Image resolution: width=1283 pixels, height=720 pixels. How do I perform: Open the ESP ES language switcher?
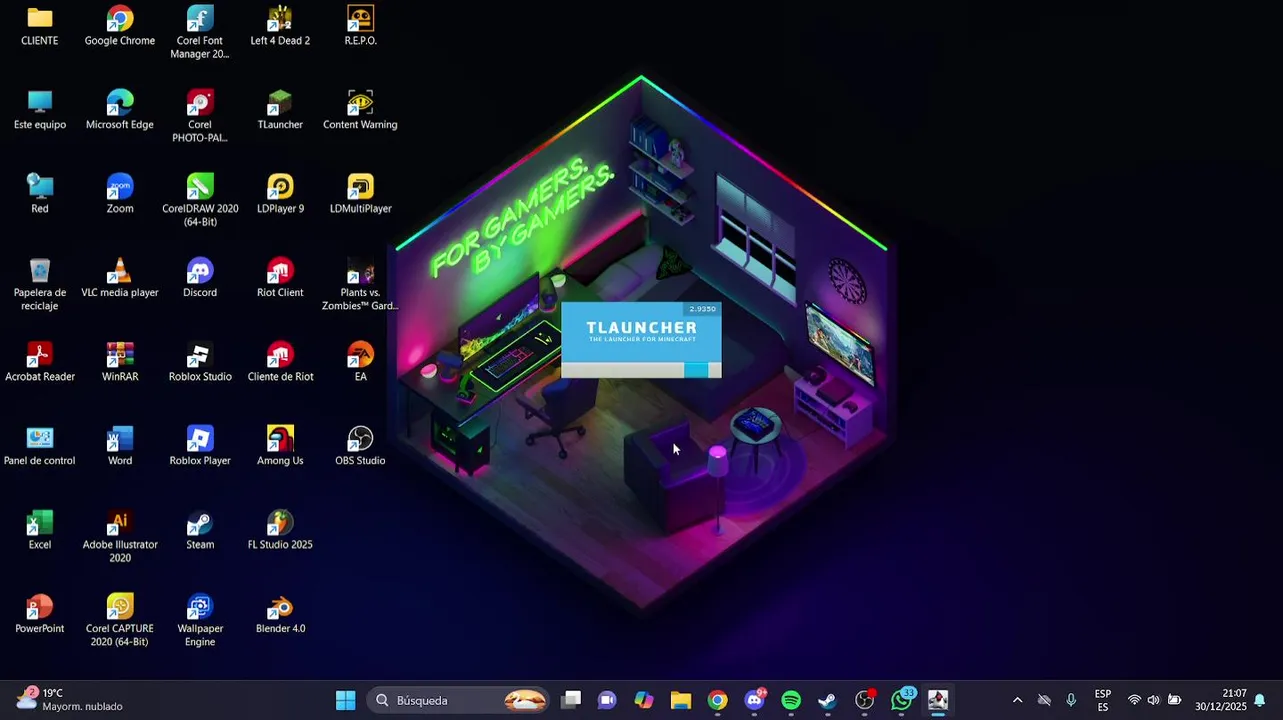click(x=1103, y=700)
